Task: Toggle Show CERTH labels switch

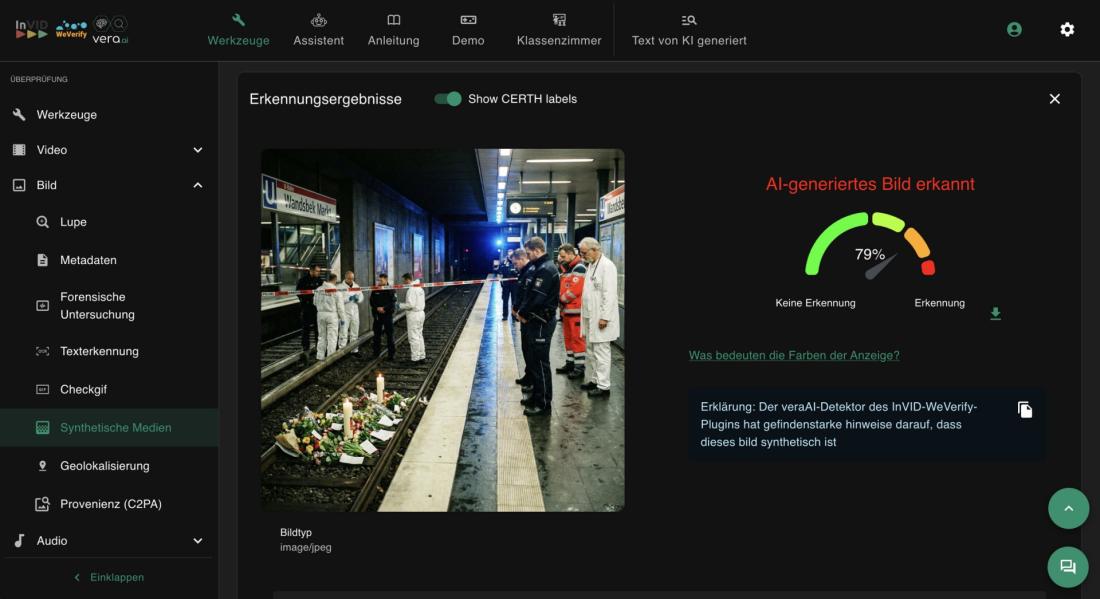Action: pos(448,99)
